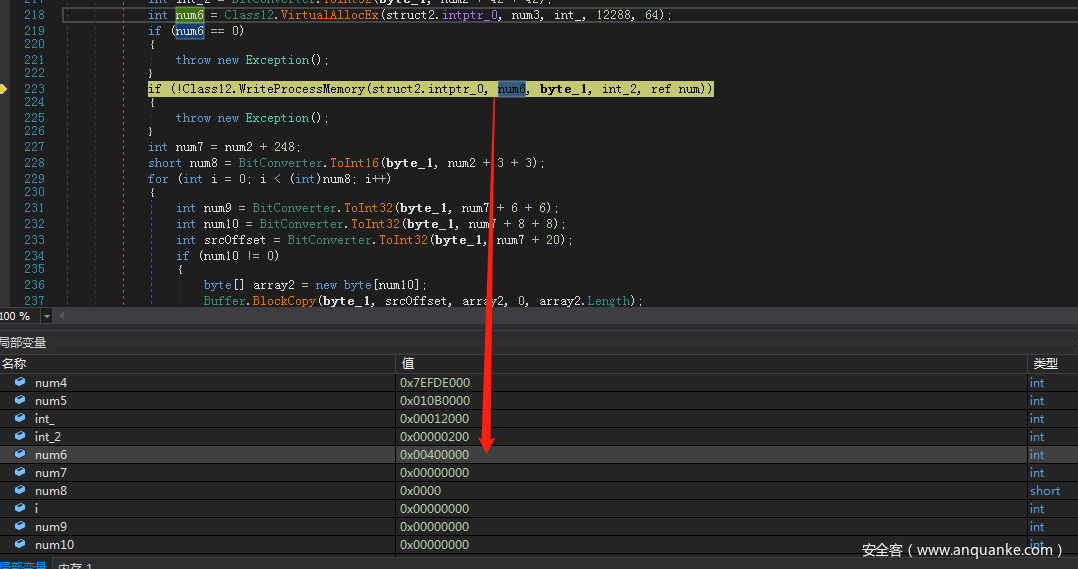Click the 局部变量 panel title

tap(23, 342)
